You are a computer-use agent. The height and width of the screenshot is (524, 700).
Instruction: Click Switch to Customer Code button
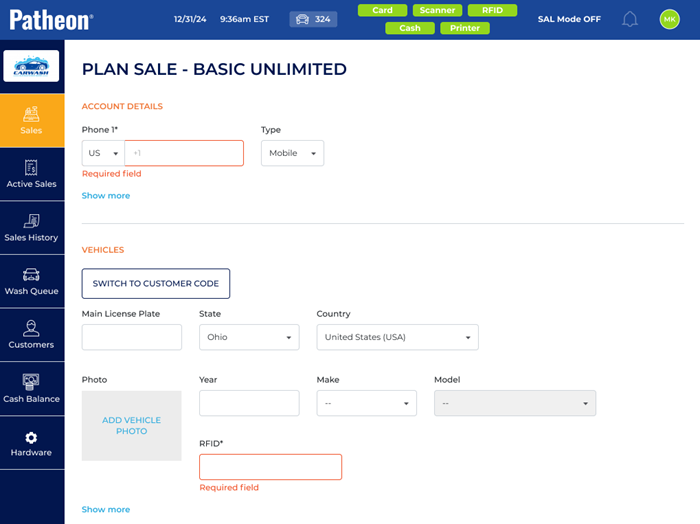pos(156,283)
